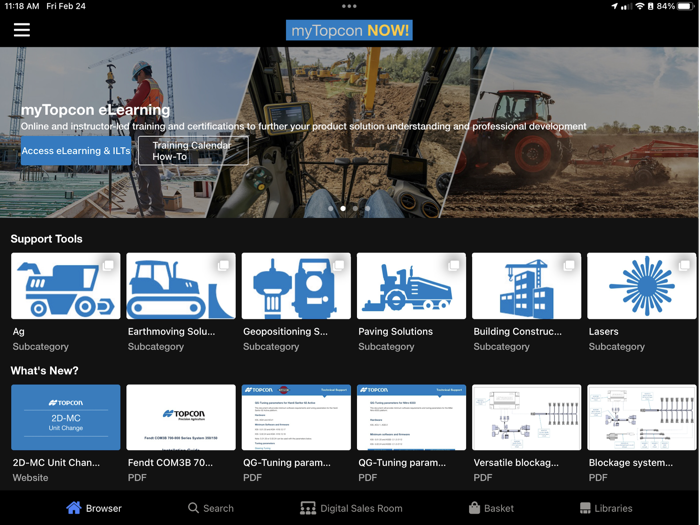Switch to the Digital Sales Room tab

tap(351, 508)
